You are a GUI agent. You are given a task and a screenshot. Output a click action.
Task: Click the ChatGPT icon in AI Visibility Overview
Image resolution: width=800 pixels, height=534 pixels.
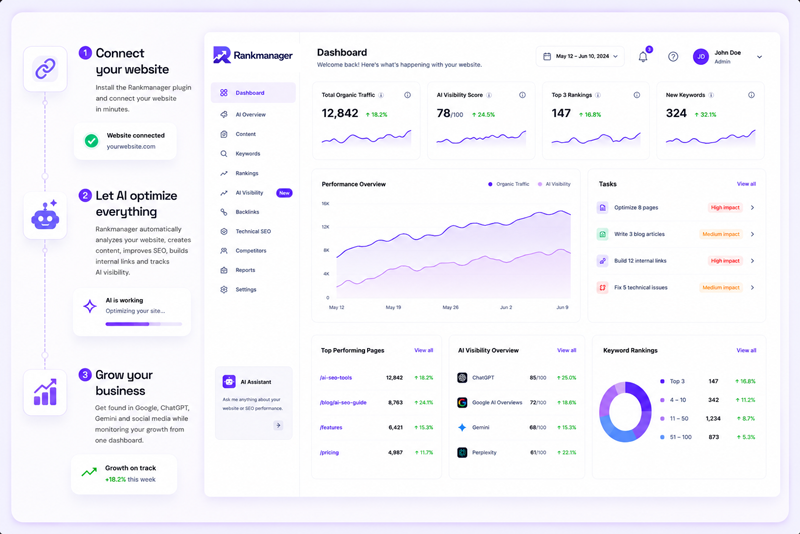pyautogui.click(x=462, y=377)
